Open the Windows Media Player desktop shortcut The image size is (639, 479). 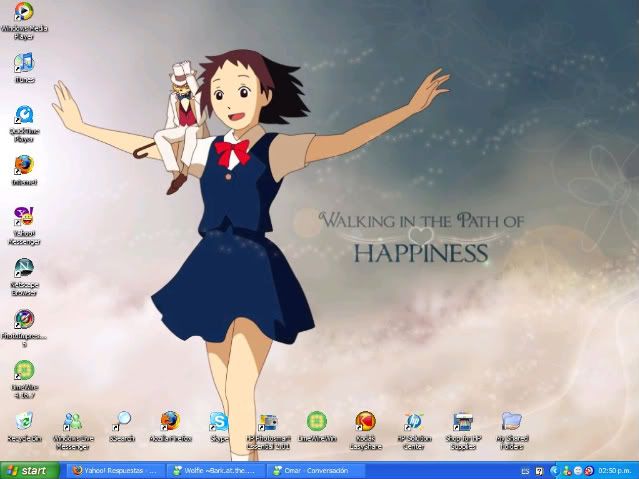24,20
